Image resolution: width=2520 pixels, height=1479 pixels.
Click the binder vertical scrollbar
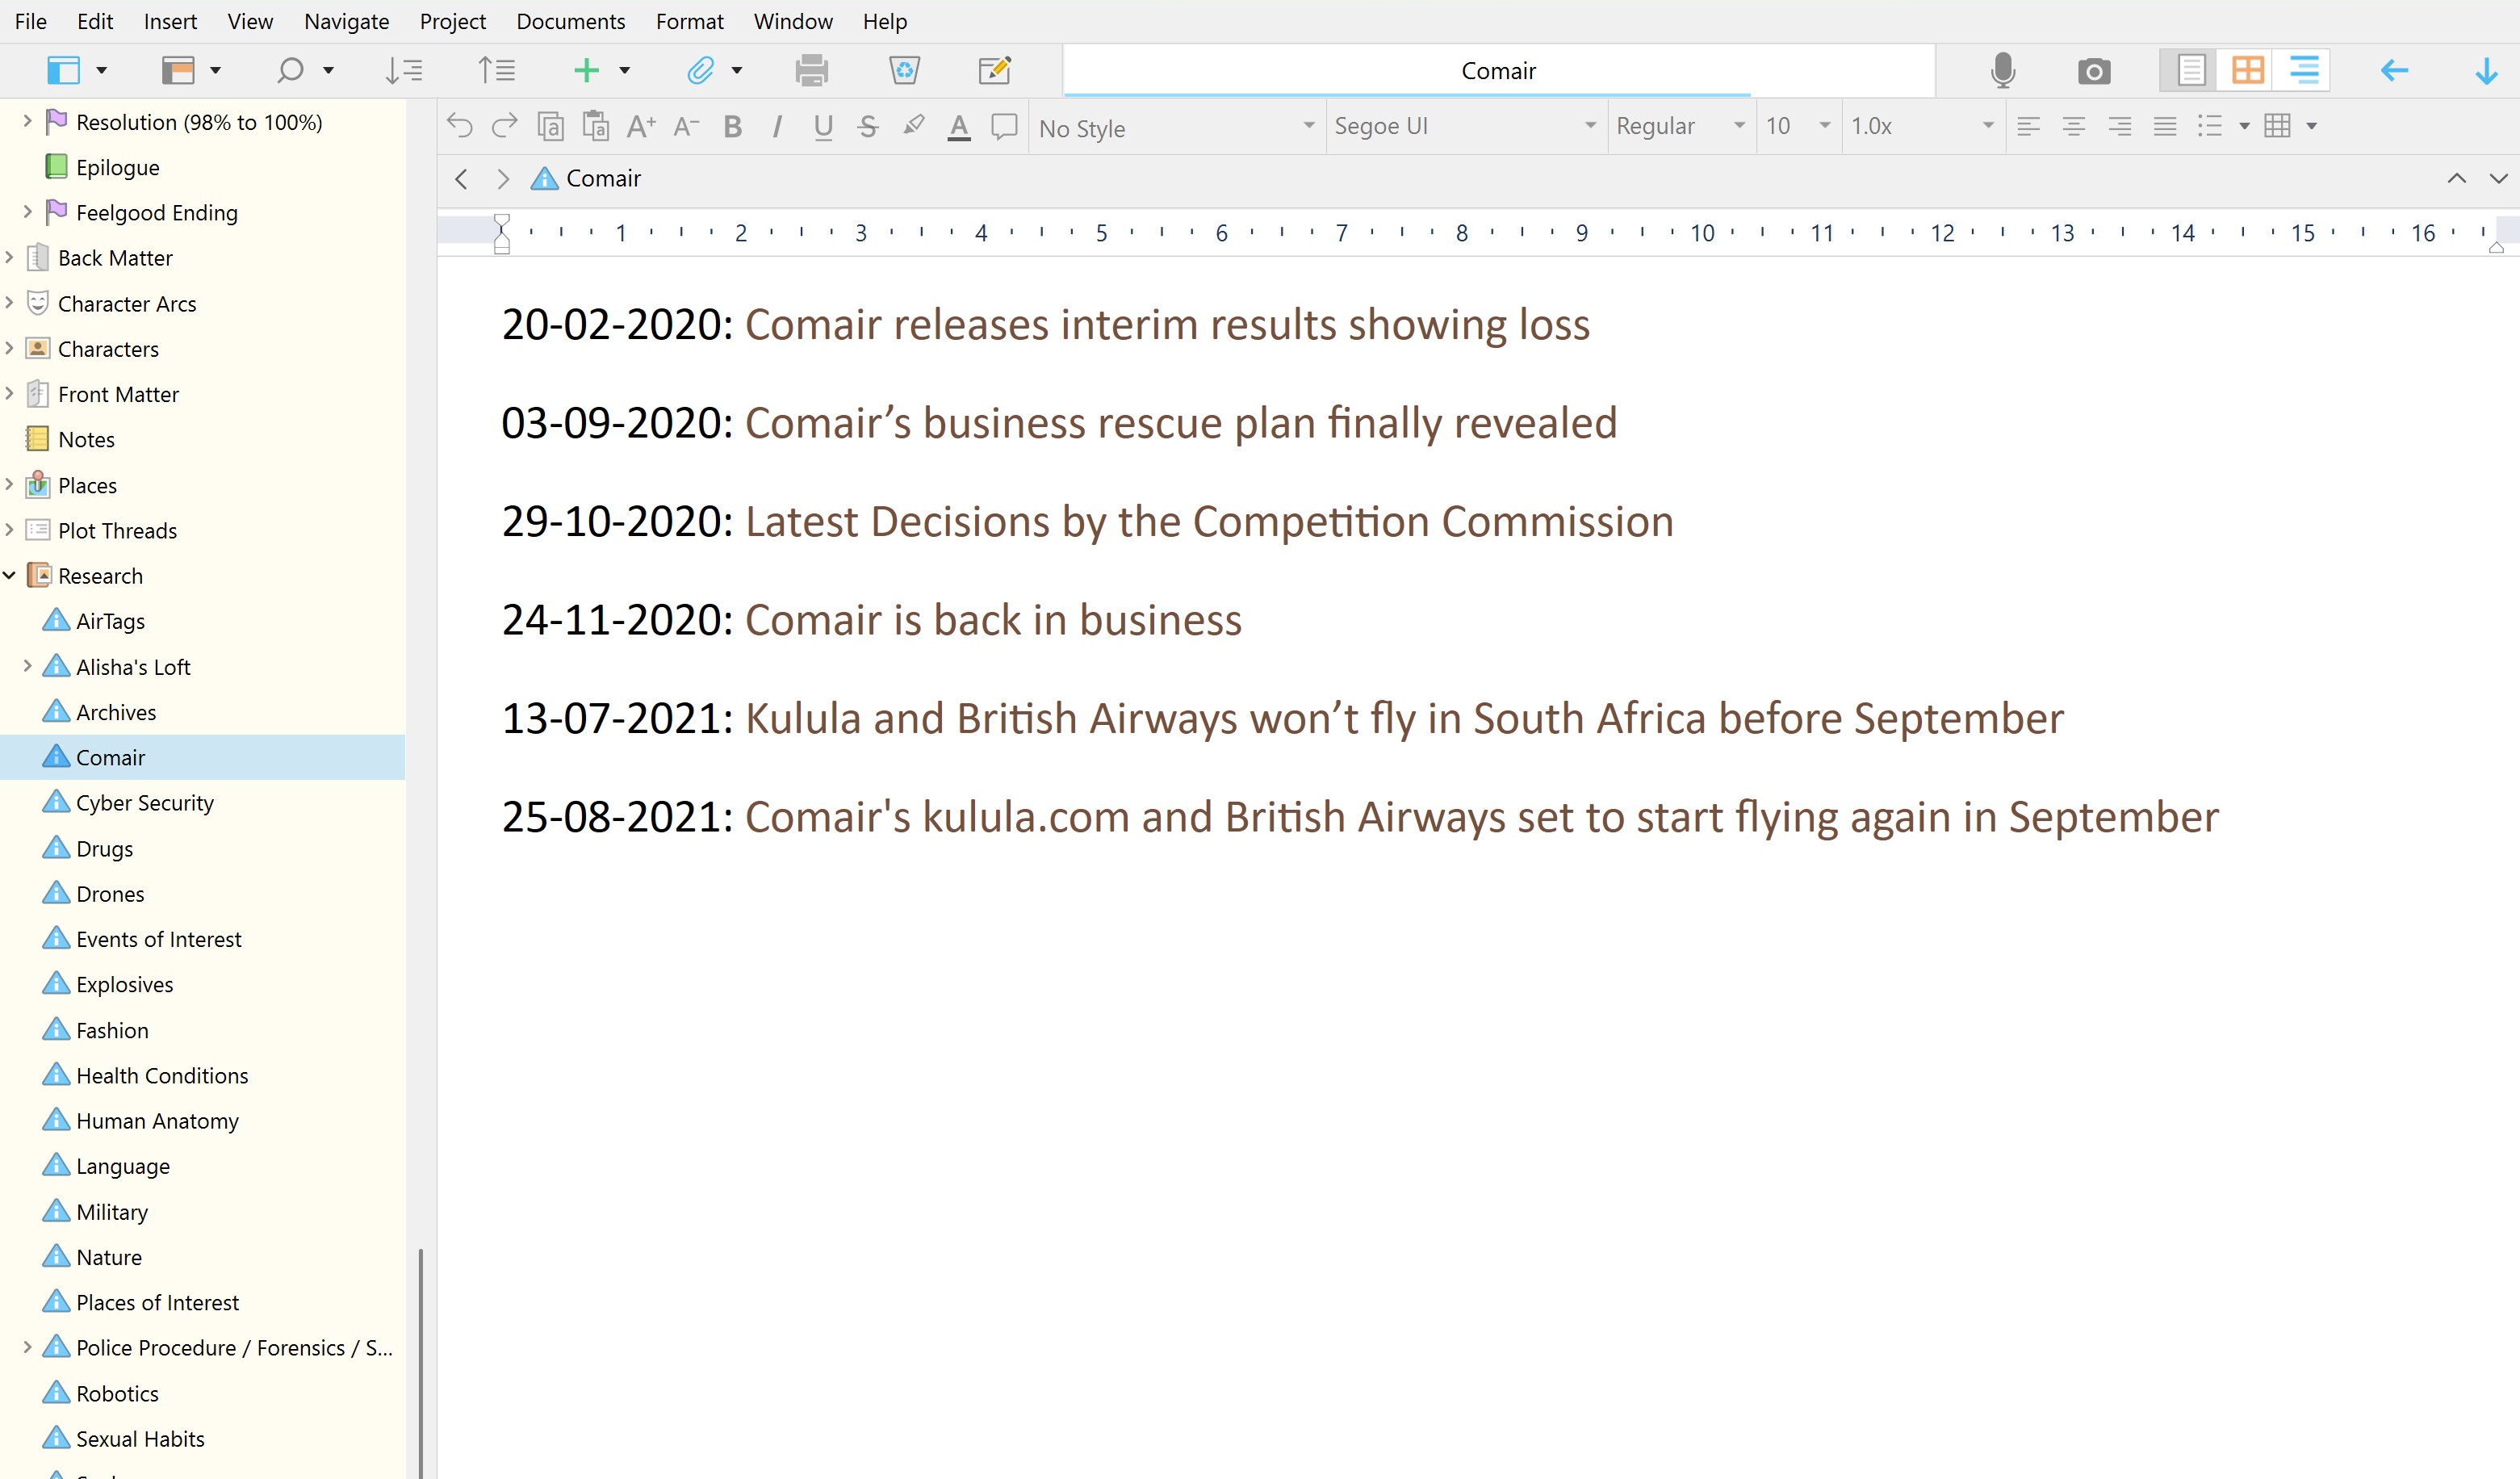tap(420, 1362)
